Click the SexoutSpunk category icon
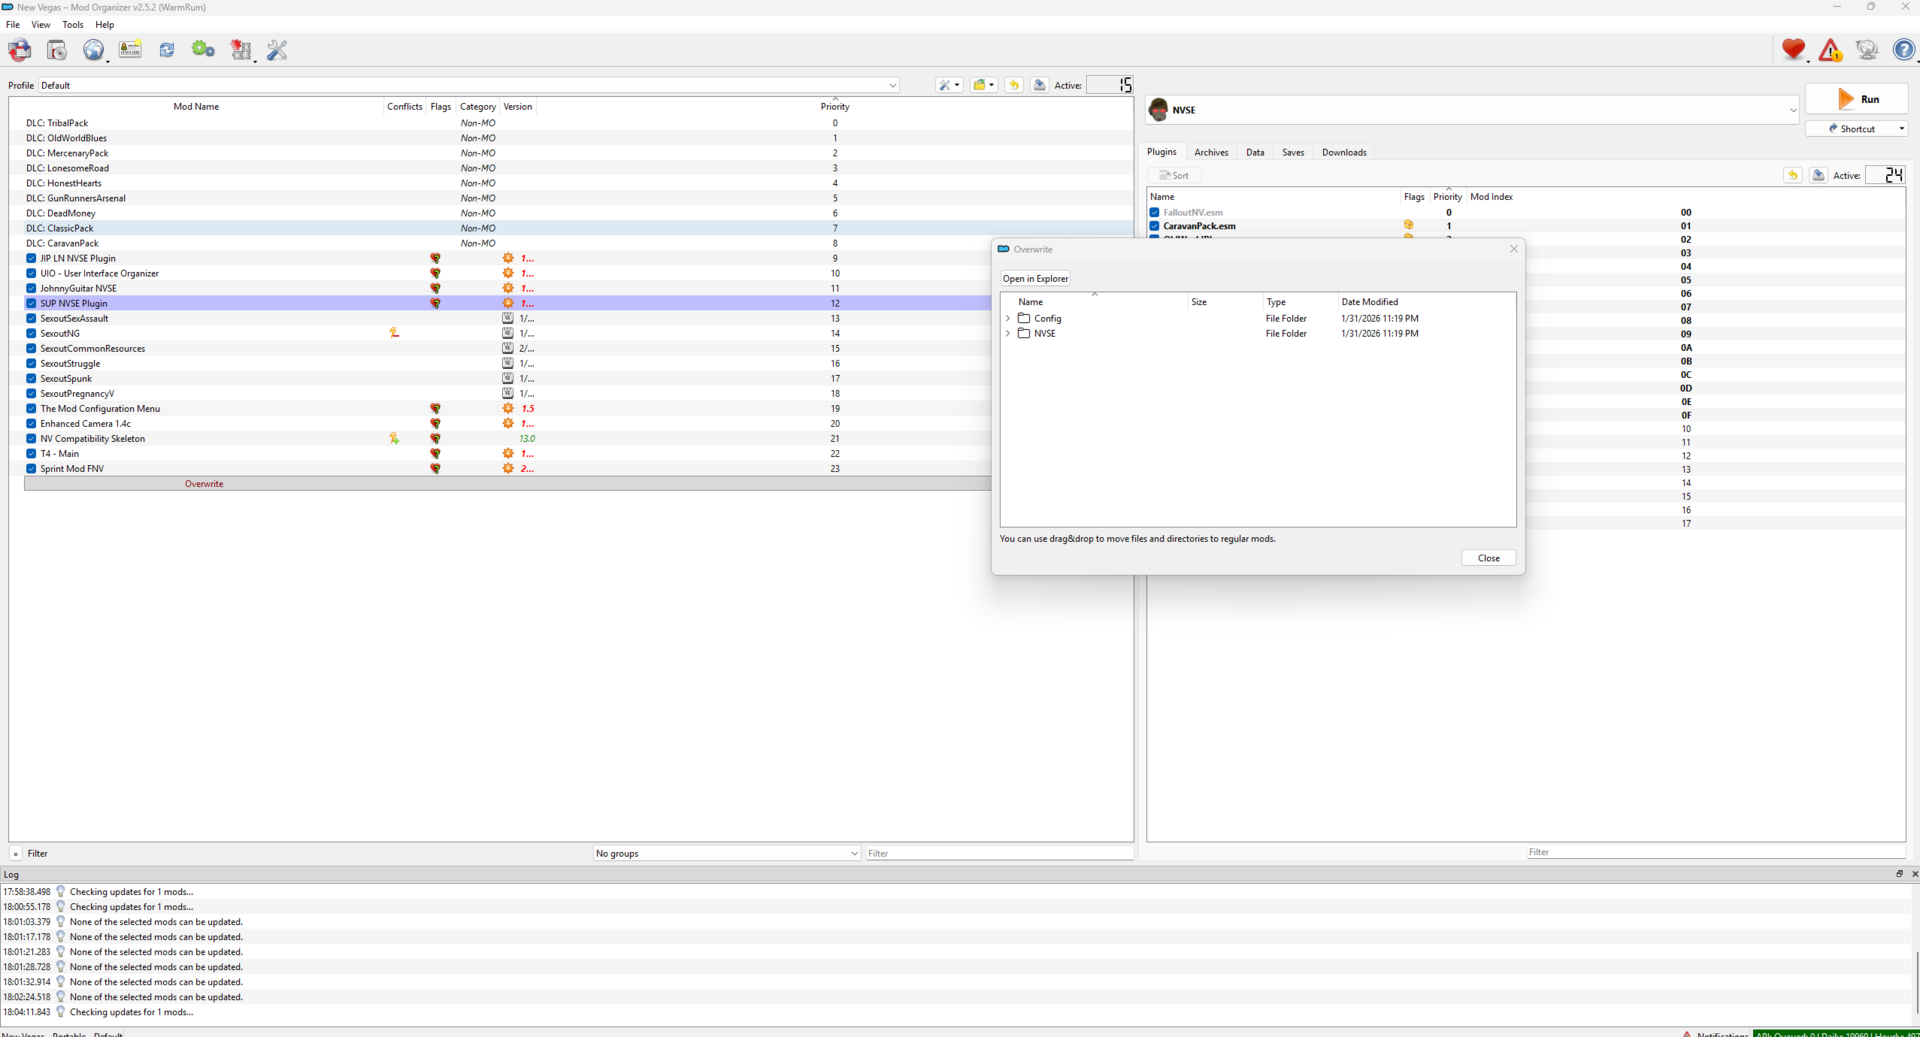Viewport: 1920px width, 1037px height. [508, 378]
